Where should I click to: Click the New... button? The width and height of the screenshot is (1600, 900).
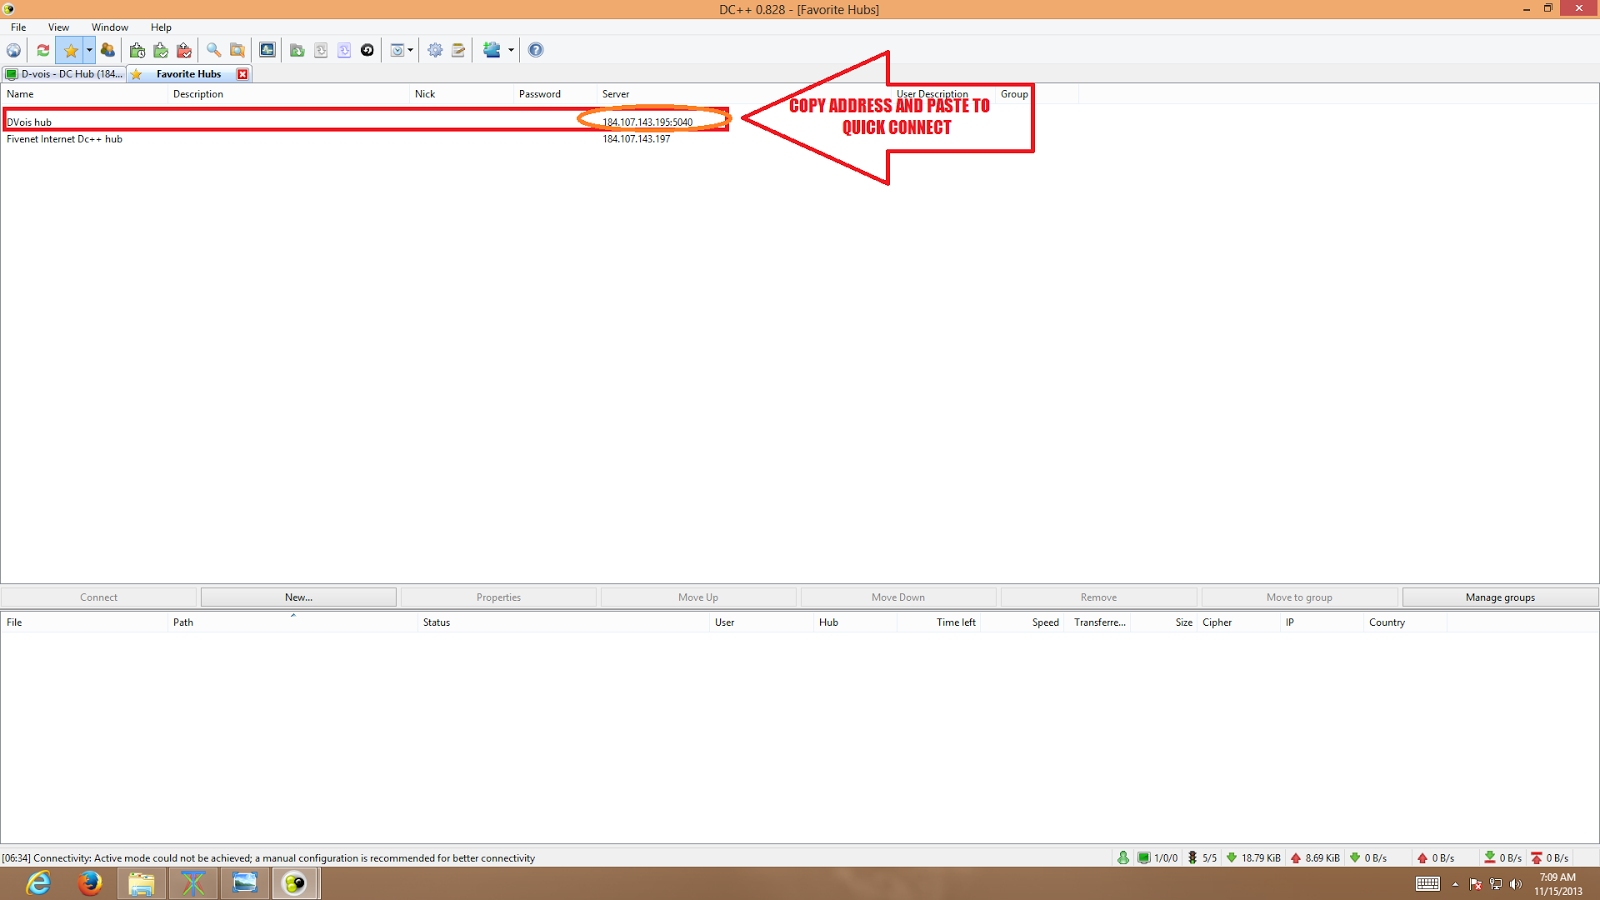[x=299, y=597]
